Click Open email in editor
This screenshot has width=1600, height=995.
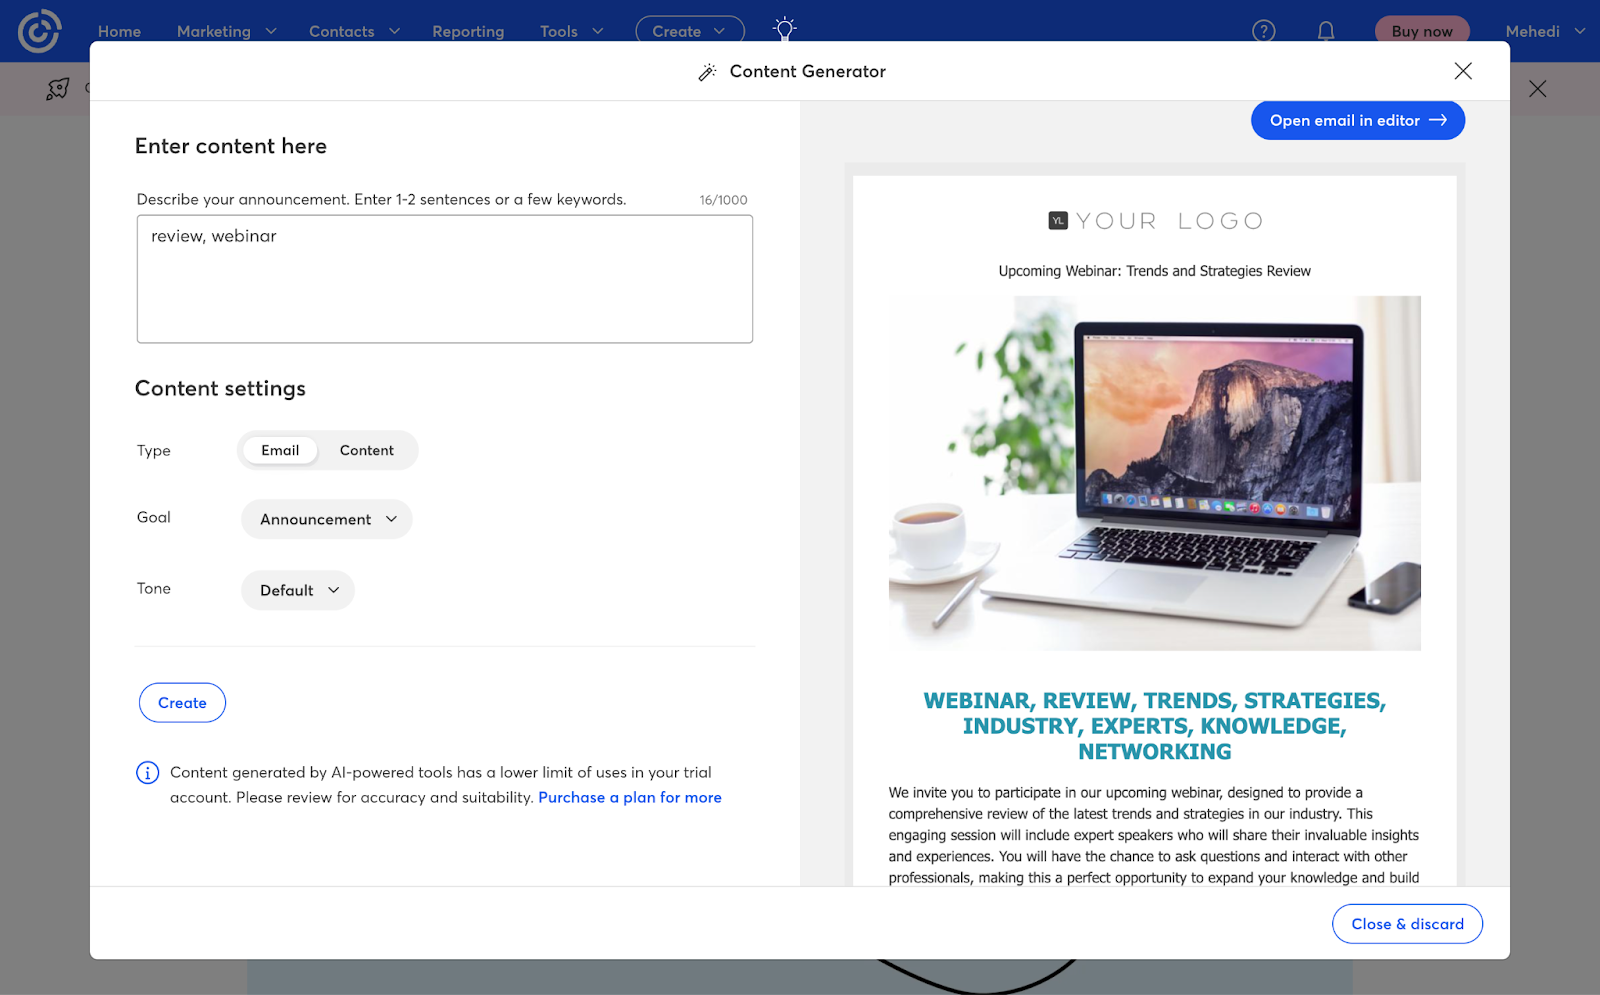(1358, 120)
